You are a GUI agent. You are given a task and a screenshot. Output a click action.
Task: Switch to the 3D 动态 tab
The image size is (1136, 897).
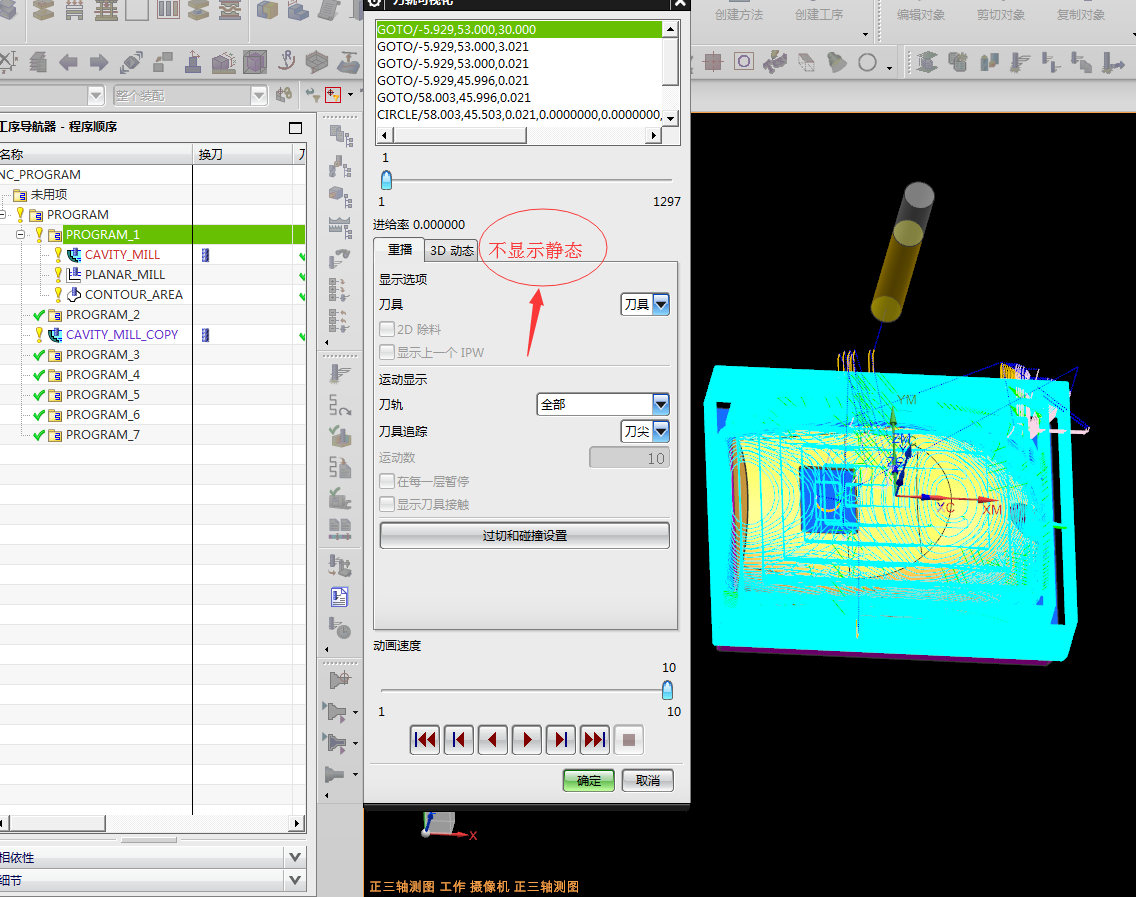[x=452, y=251]
